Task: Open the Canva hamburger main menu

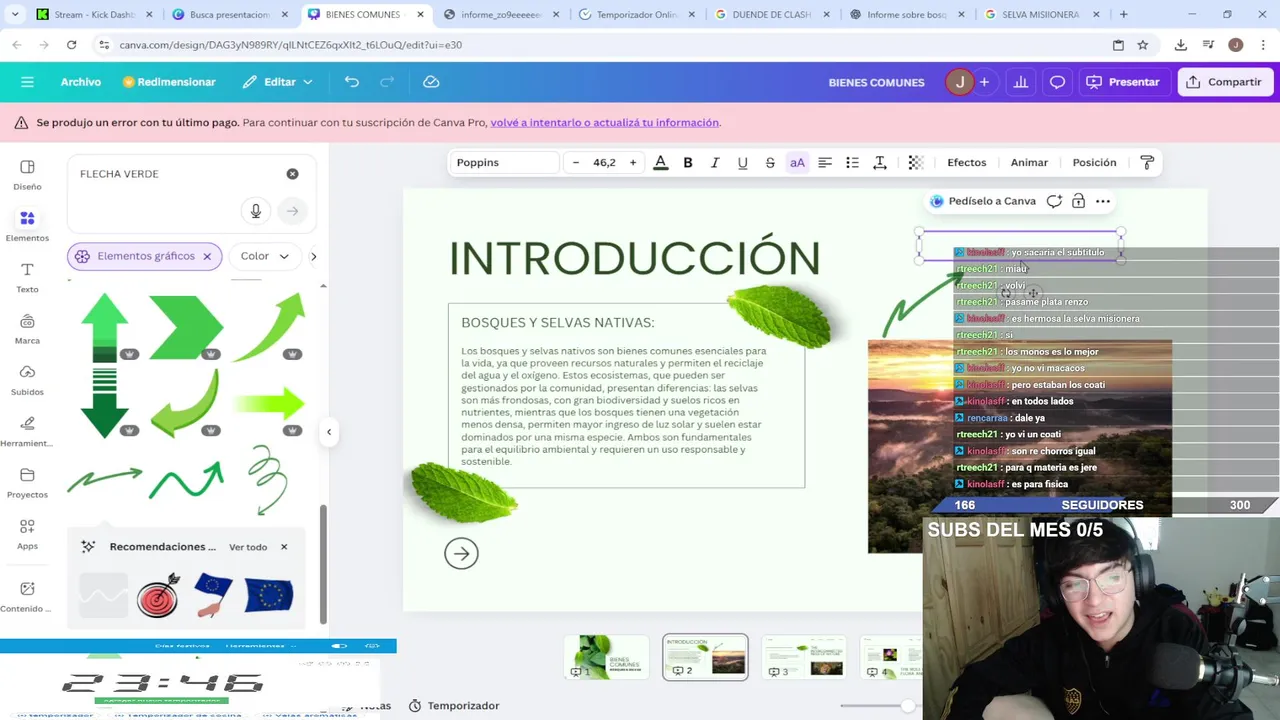Action: [27, 82]
